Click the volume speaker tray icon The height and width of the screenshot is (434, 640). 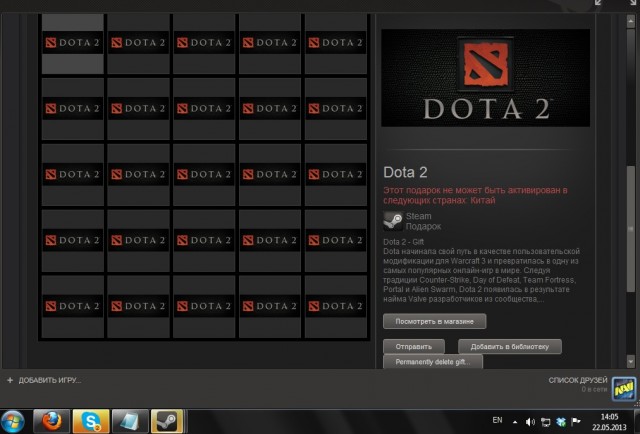pyautogui.click(x=530, y=422)
